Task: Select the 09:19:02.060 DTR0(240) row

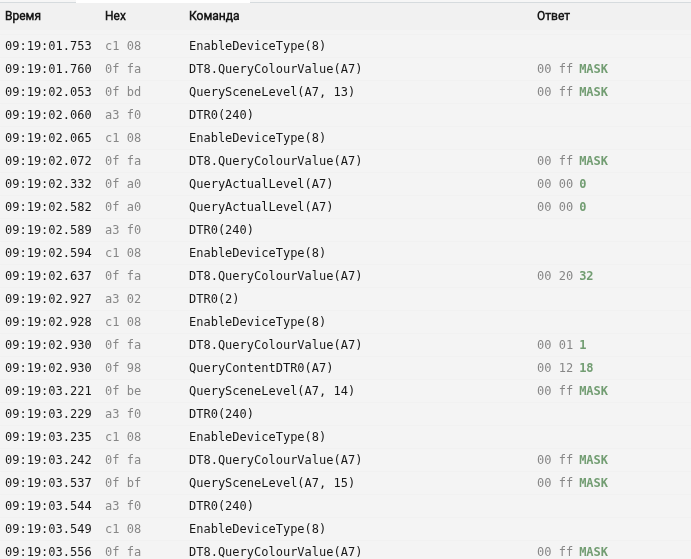Action: [346, 115]
